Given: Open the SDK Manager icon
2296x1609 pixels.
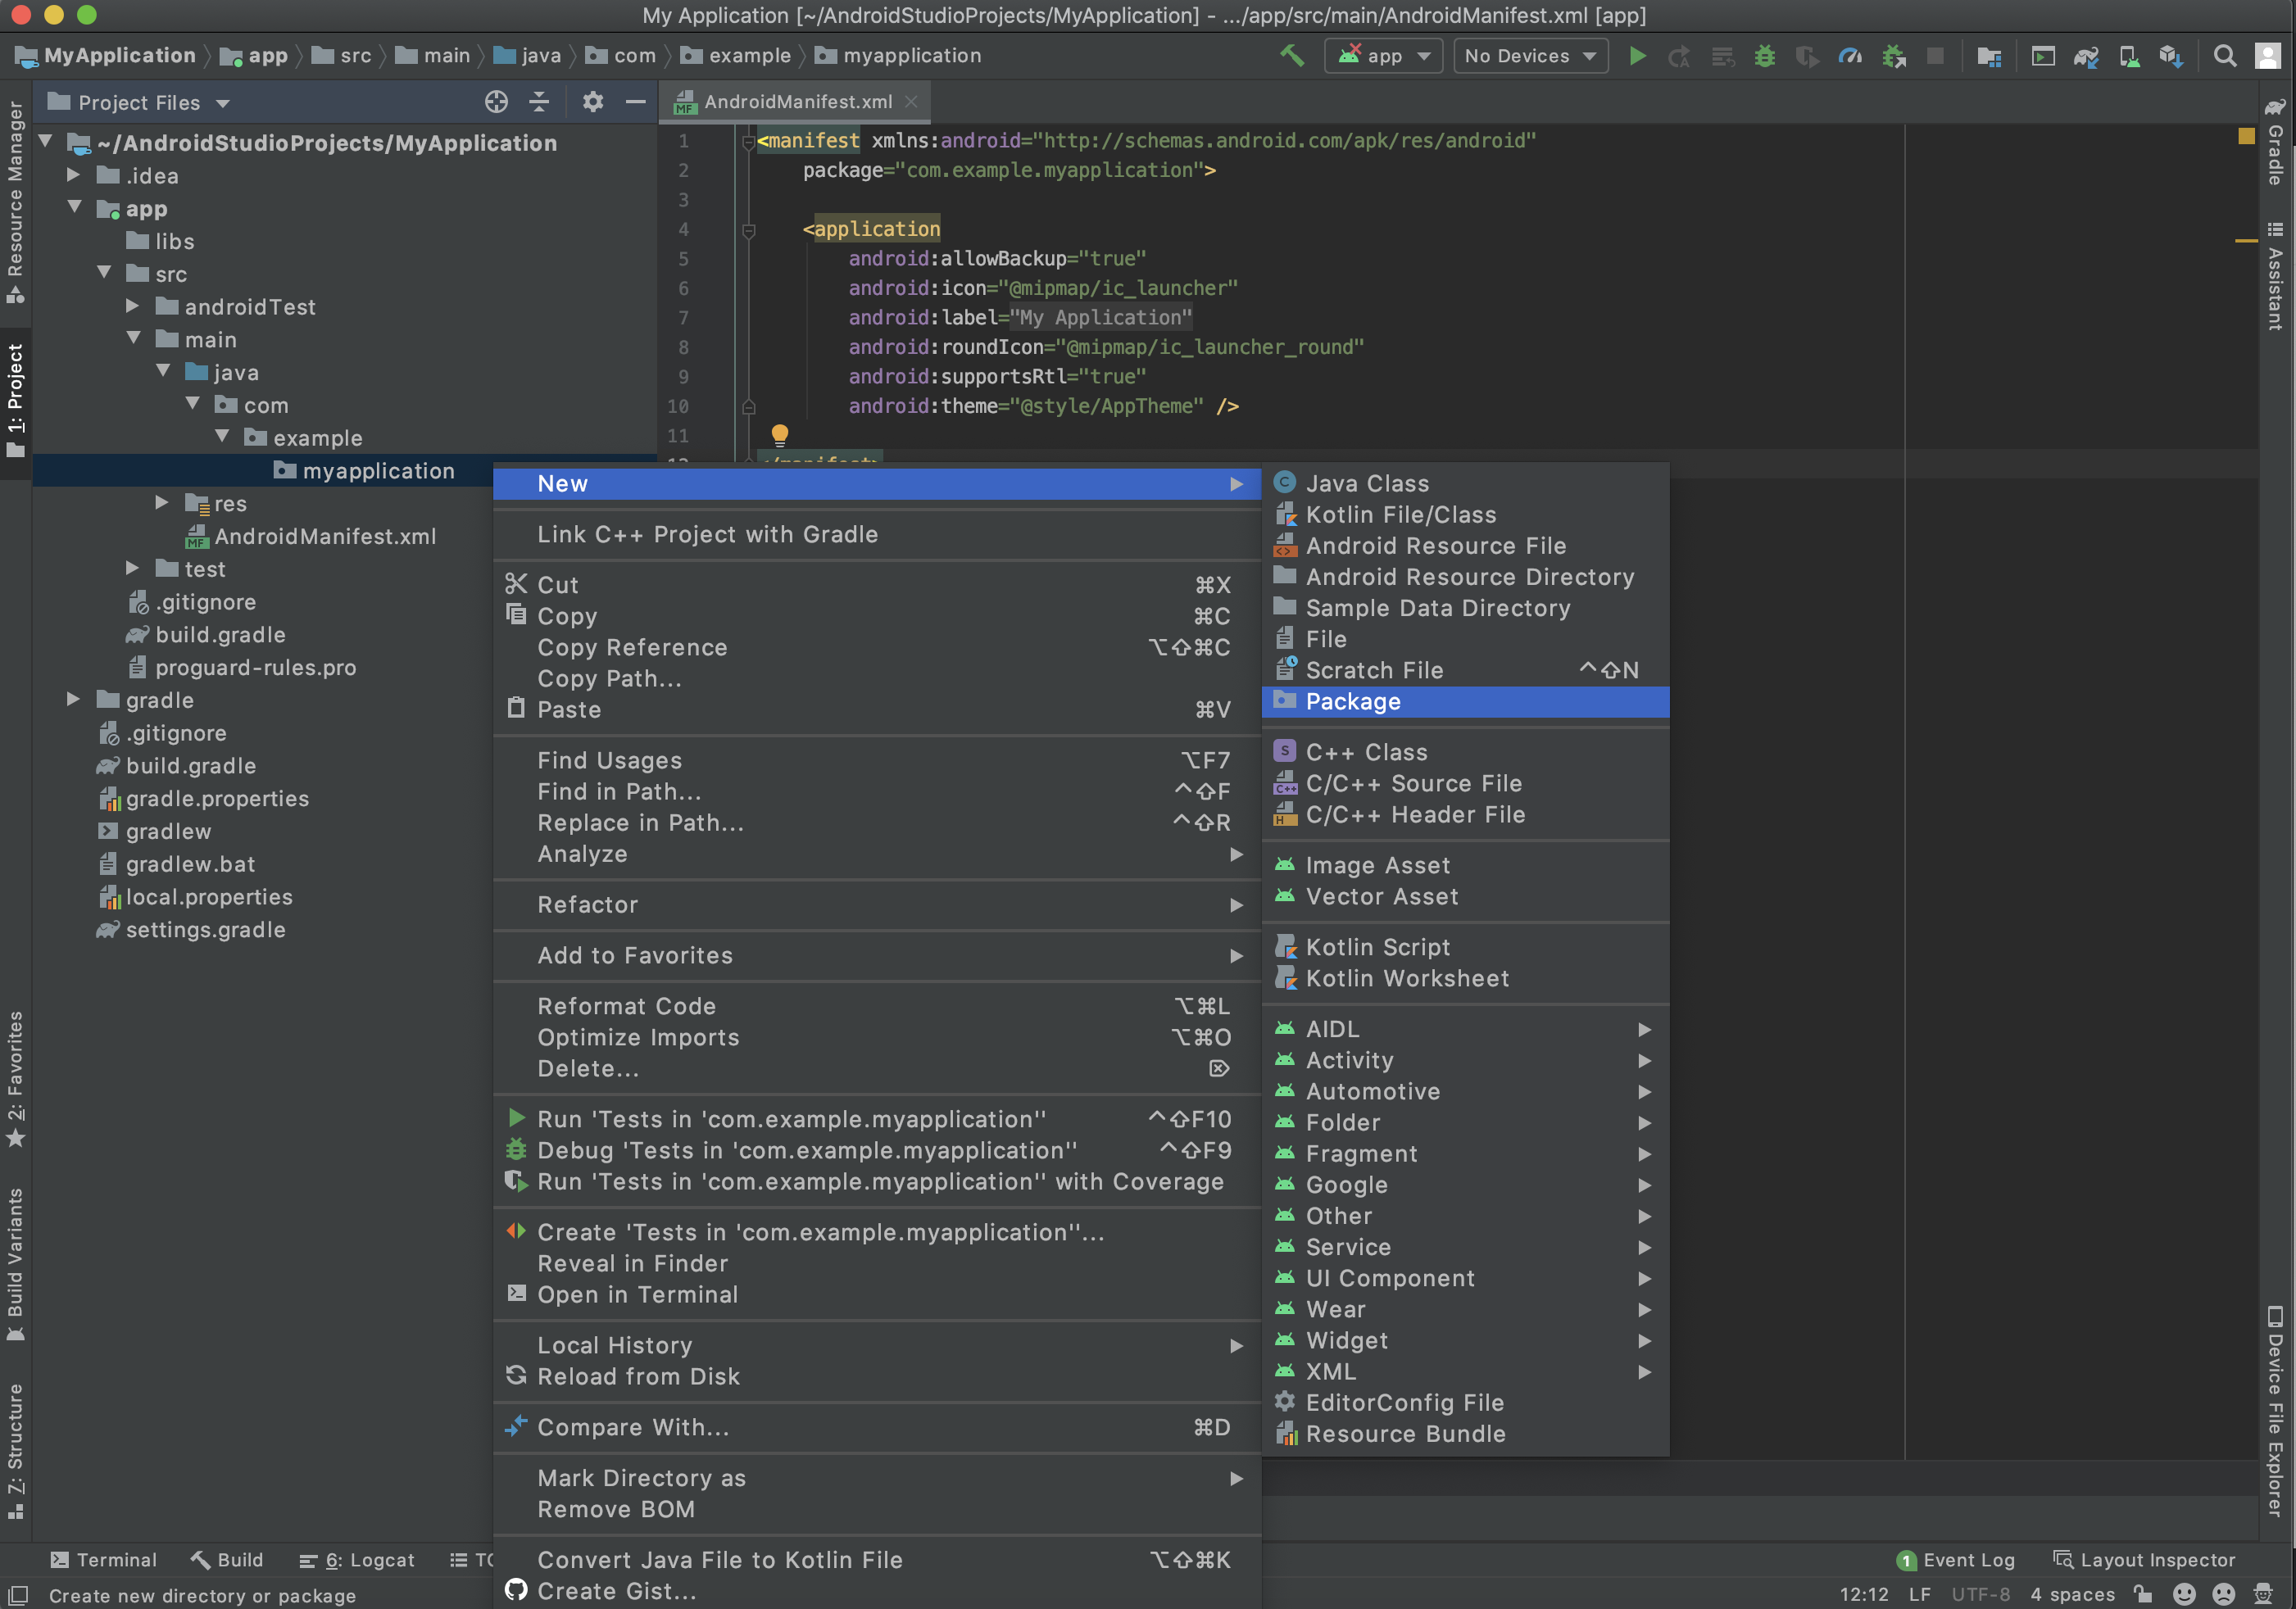Looking at the screenshot, I should (x=2171, y=56).
